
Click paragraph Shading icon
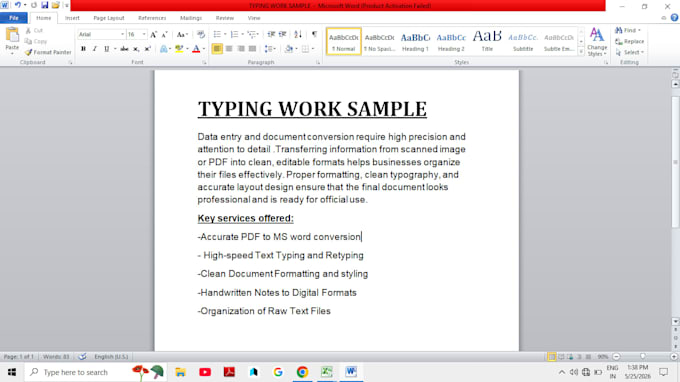point(289,49)
